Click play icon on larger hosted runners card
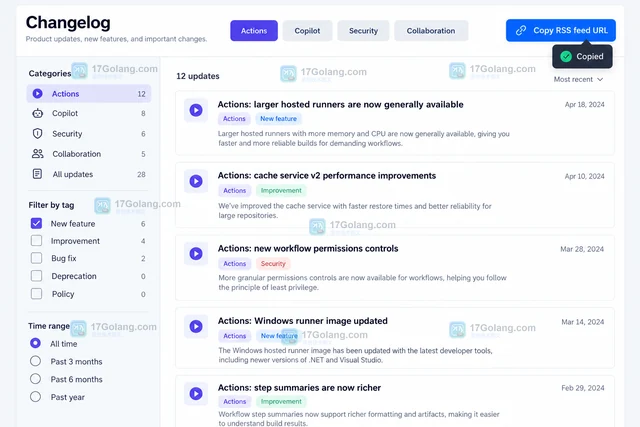Viewport: 640px width, 427px height. pos(196,110)
